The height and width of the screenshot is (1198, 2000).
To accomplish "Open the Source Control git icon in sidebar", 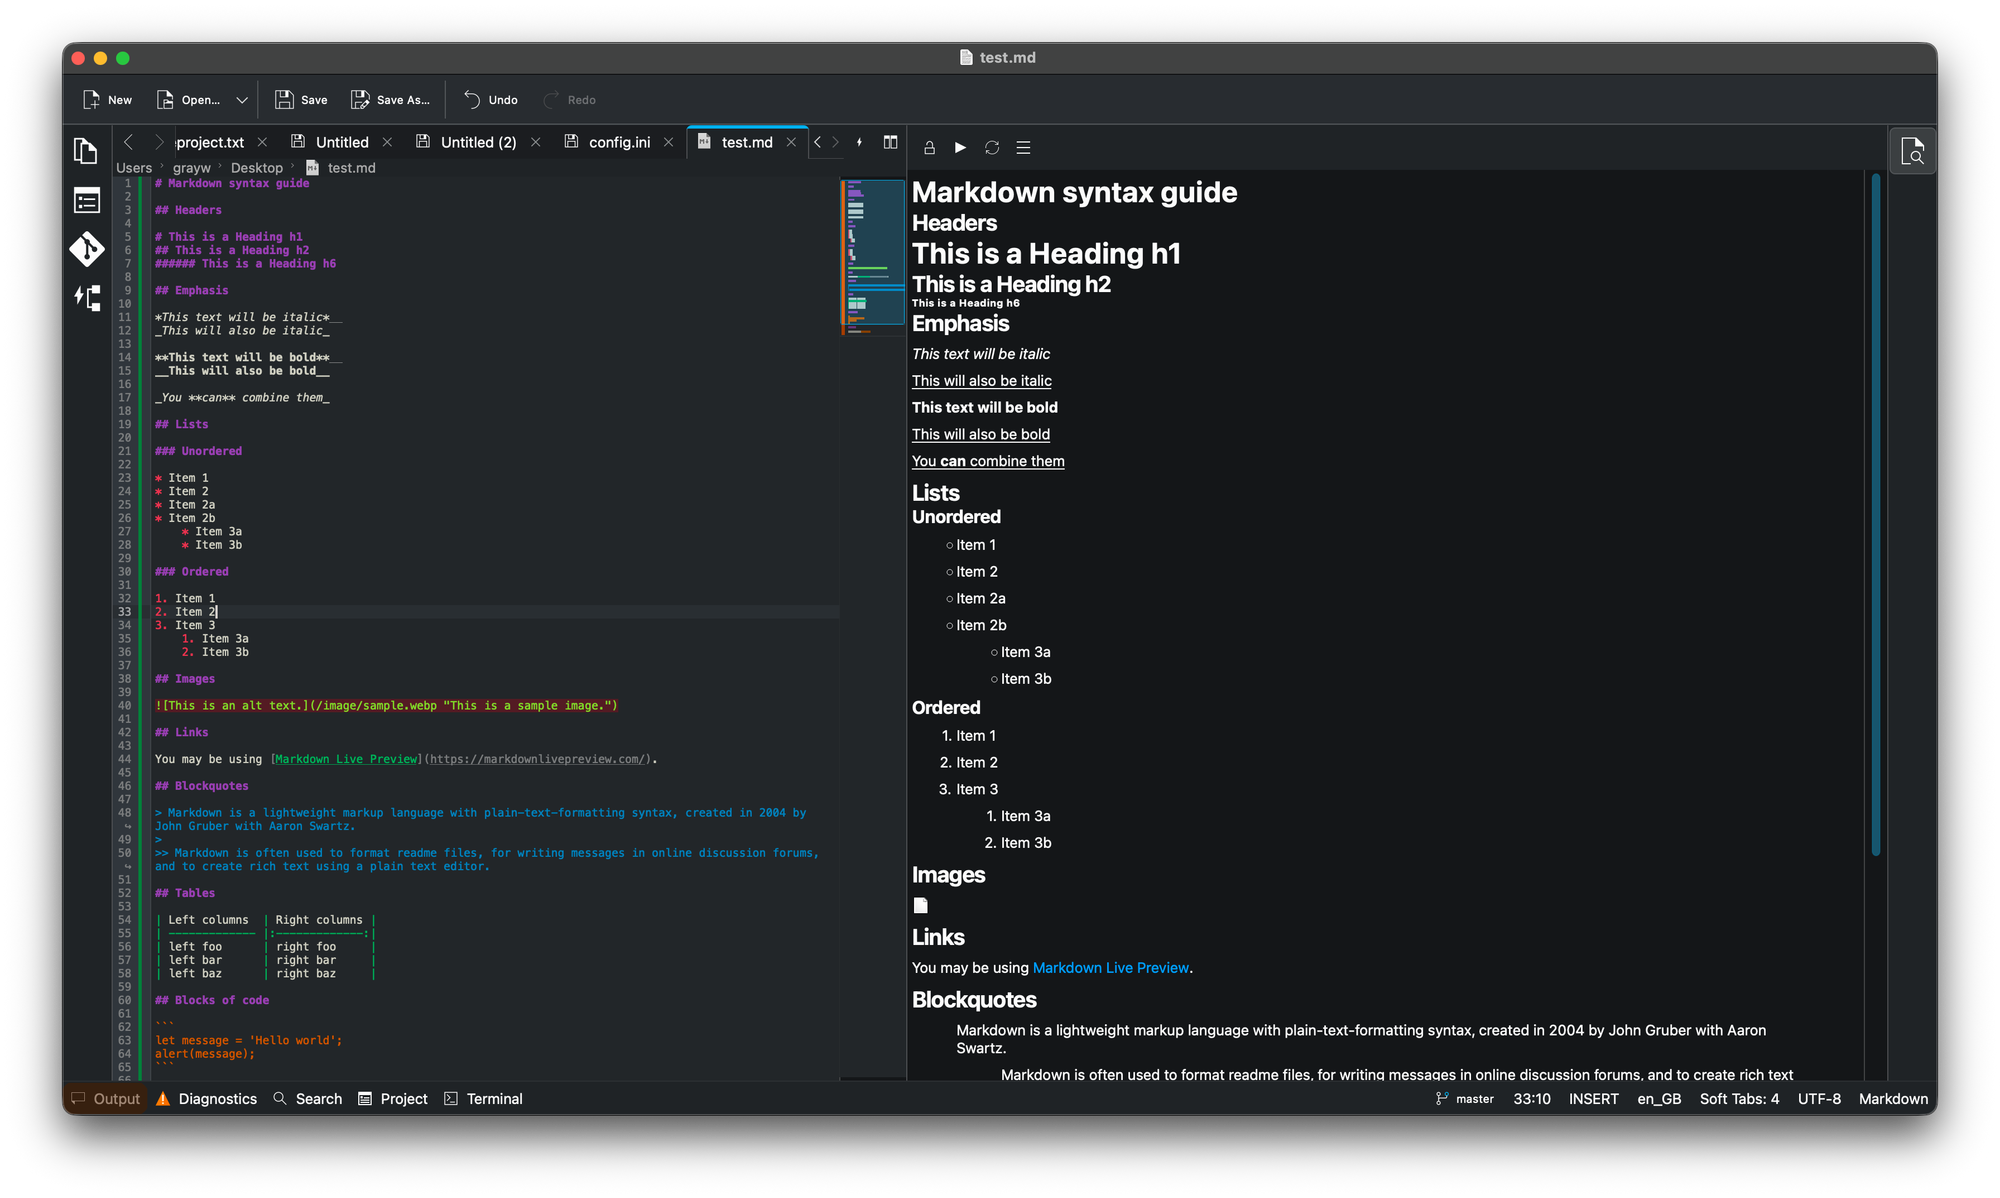I will click(x=87, y=249).
